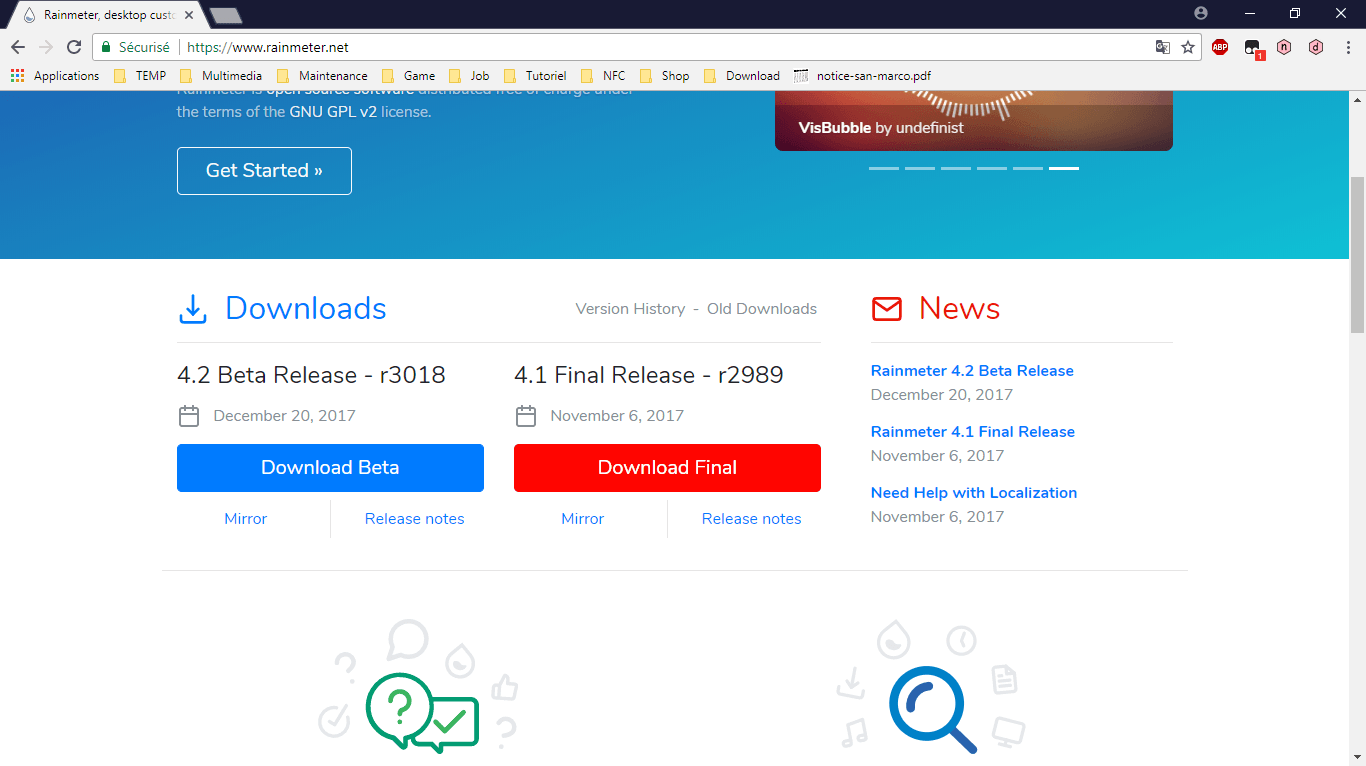1366x766 pixels.
Task: Open the Adblock Plus extension icon
Action: coord(1220,47)
